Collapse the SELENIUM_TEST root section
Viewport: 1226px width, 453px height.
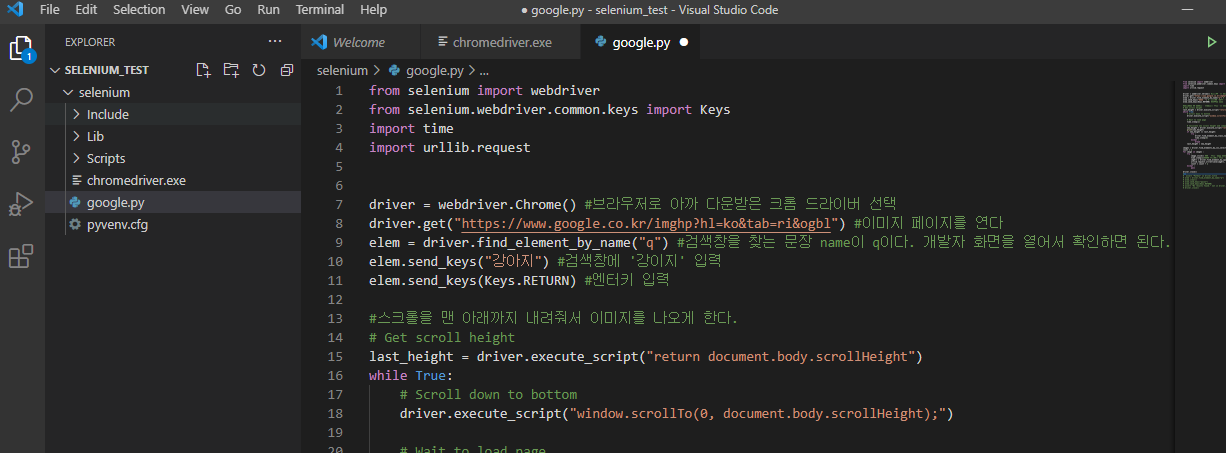56,70
